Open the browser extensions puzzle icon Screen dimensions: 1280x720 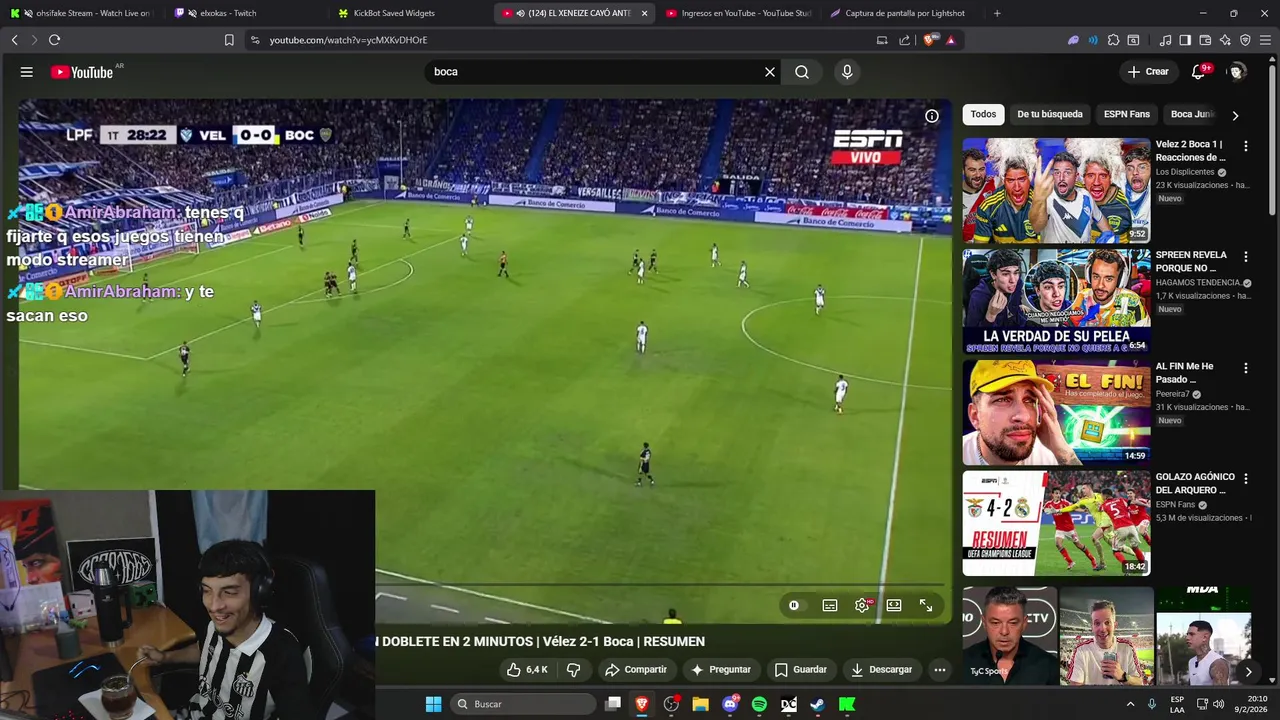[x=1113, y=40]
